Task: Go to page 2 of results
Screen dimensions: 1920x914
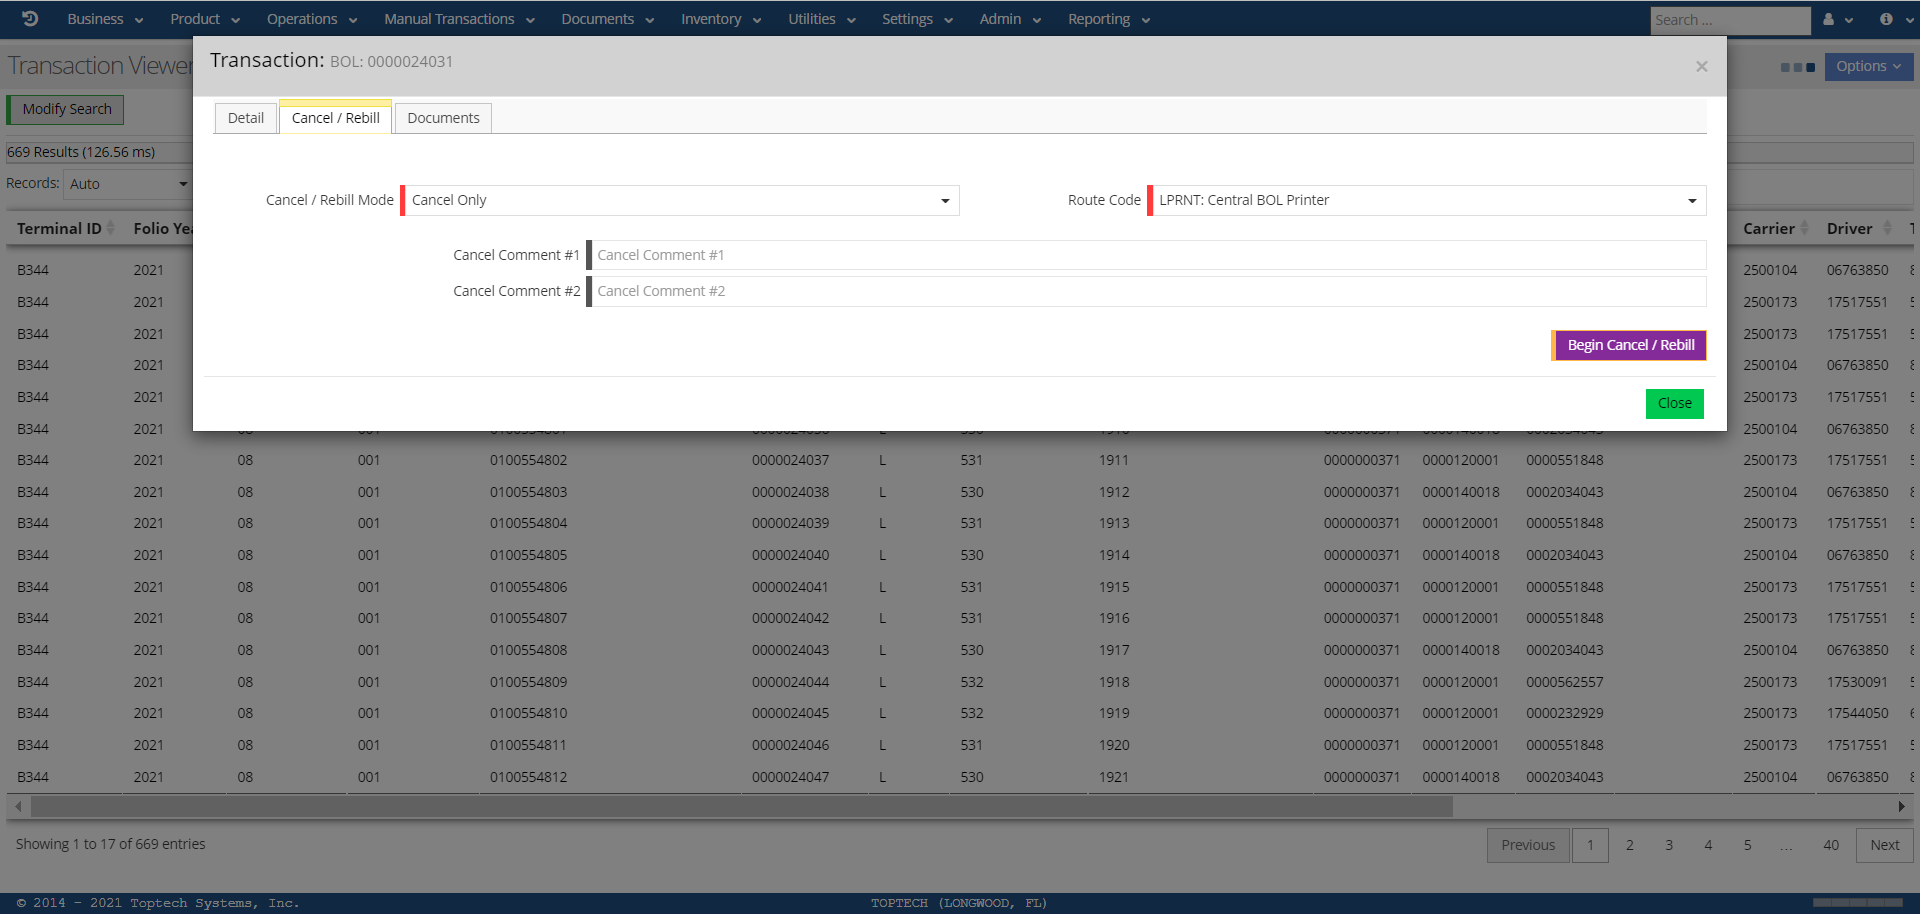Action: [x=1629, y=845]
